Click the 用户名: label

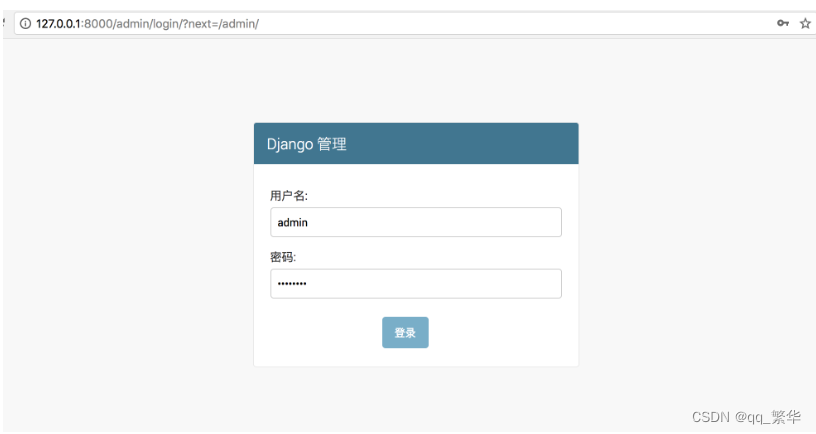pyautogui.click(x=289, y=196)
